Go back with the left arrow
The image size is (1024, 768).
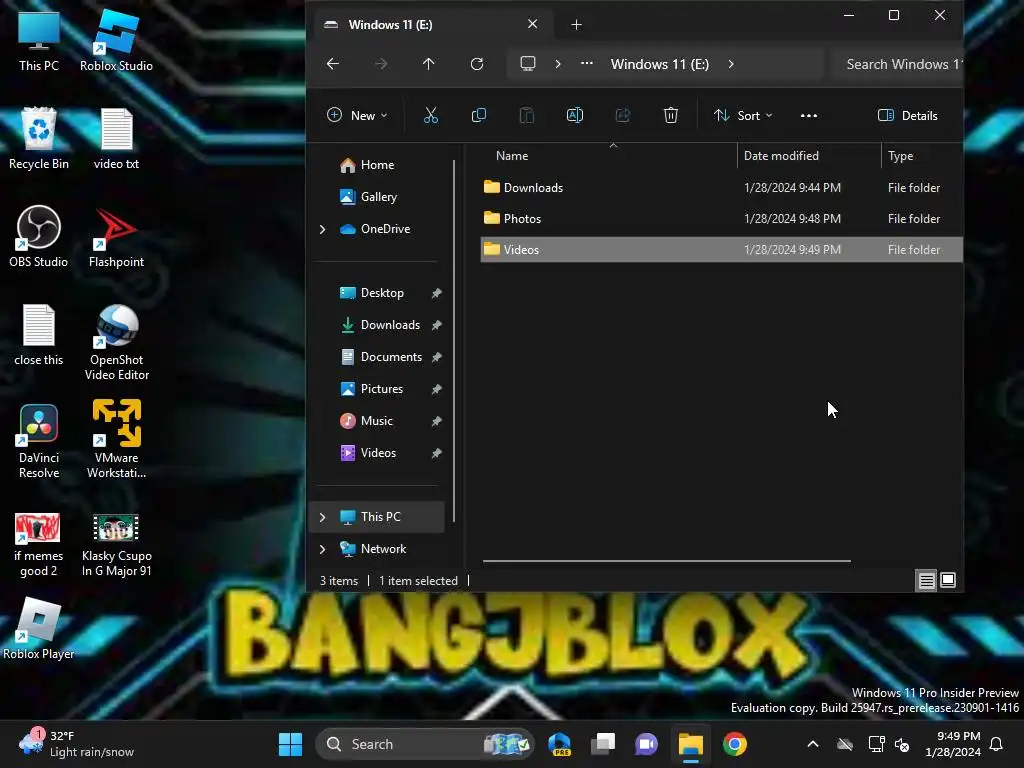(332, 63)
